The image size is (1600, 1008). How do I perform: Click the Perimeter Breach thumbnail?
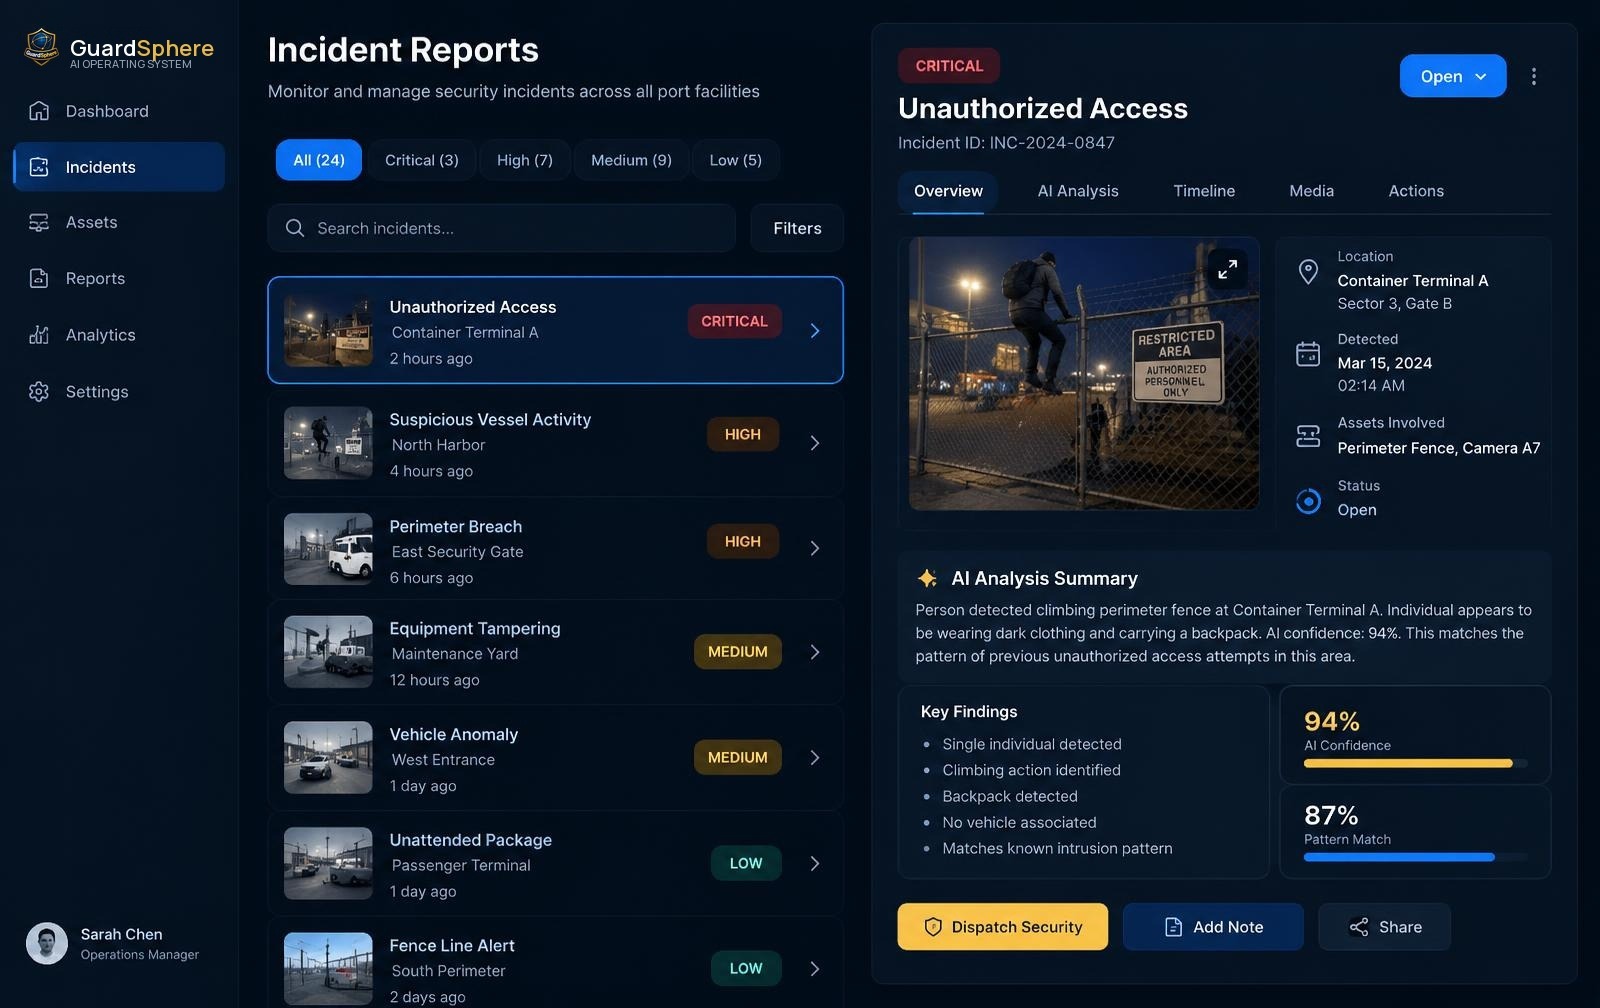point(328,549)
